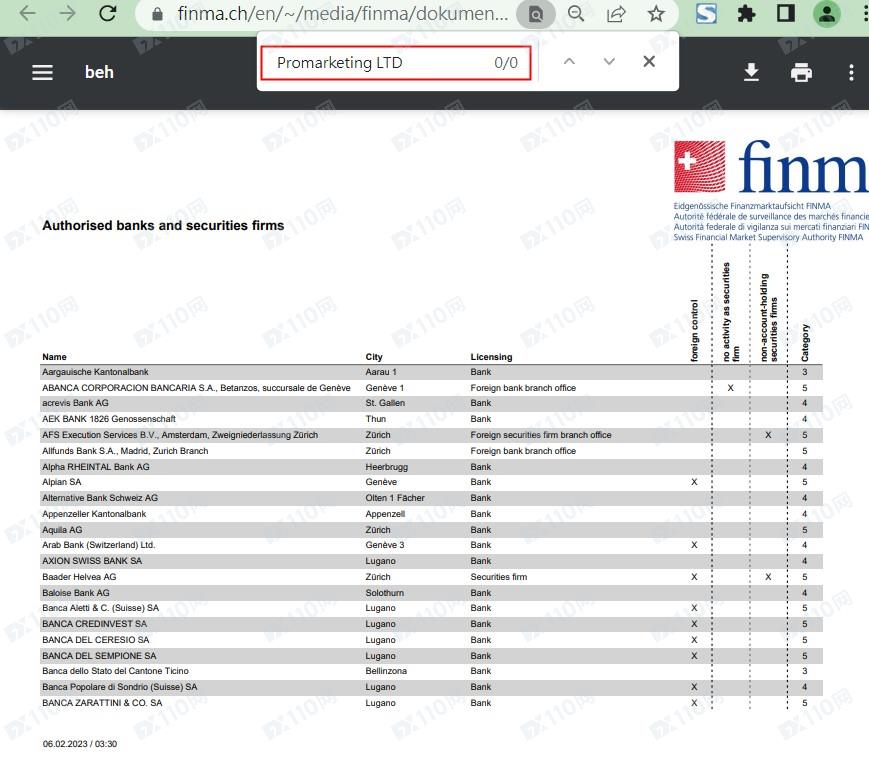Select ABANCA CORPORACION BANCARIA S.A. entry
The width and height of the screenshot is (869, 761).
tap(196, 388)
